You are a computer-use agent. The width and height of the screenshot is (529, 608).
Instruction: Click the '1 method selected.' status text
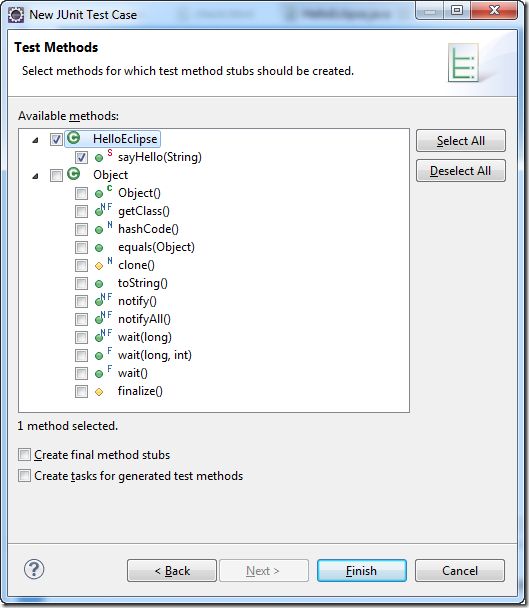tap(67, 426)
